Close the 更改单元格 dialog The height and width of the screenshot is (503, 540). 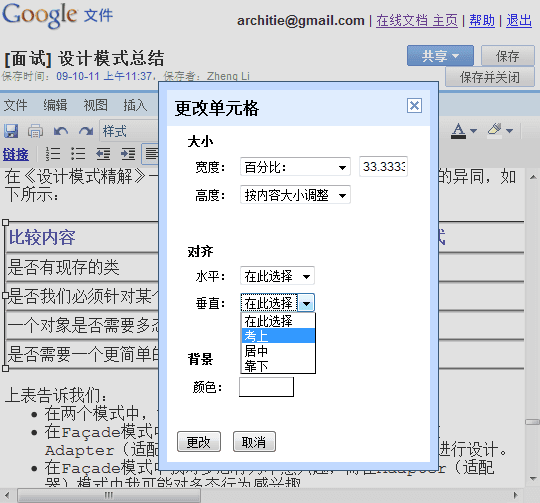click(414, 105)
